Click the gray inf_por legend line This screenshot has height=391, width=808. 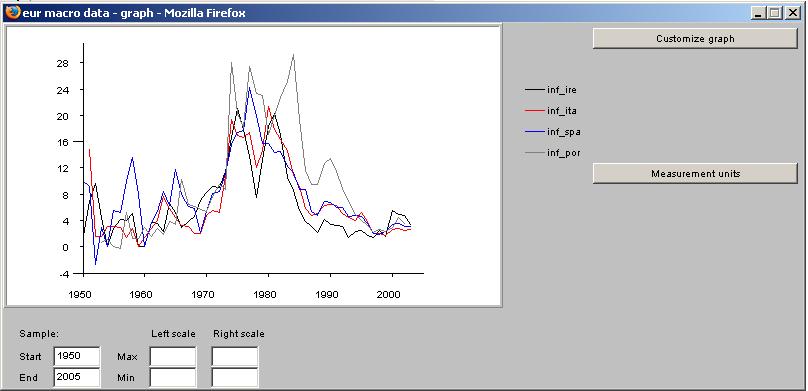(535, 153)
